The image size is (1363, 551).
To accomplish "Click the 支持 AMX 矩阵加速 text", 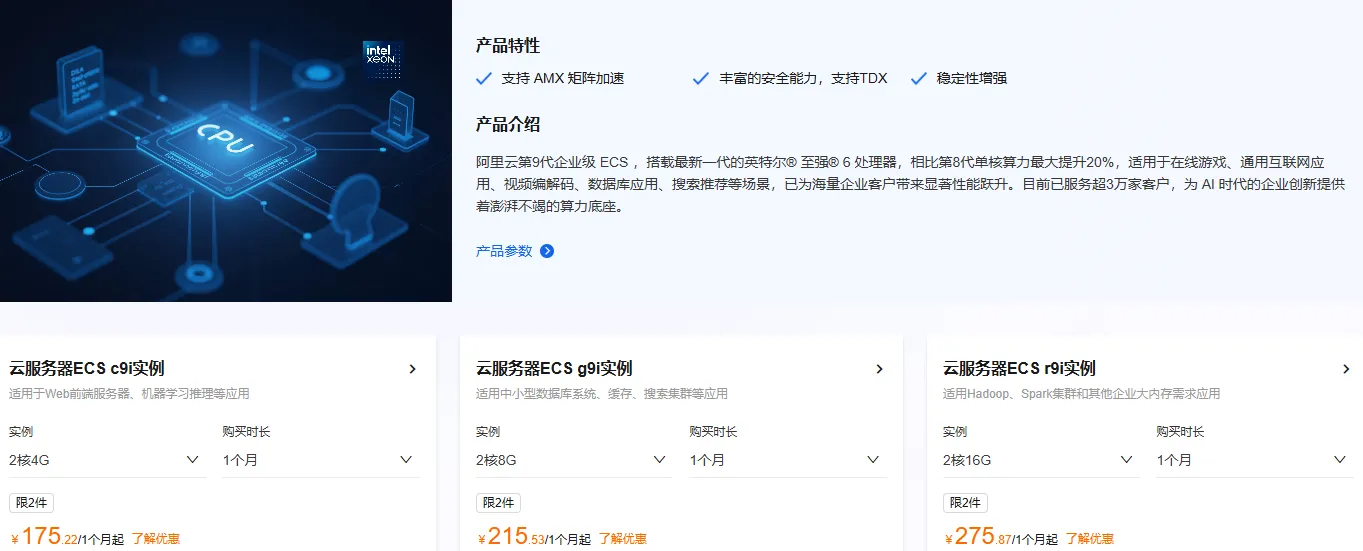I will tap(563, 78).
